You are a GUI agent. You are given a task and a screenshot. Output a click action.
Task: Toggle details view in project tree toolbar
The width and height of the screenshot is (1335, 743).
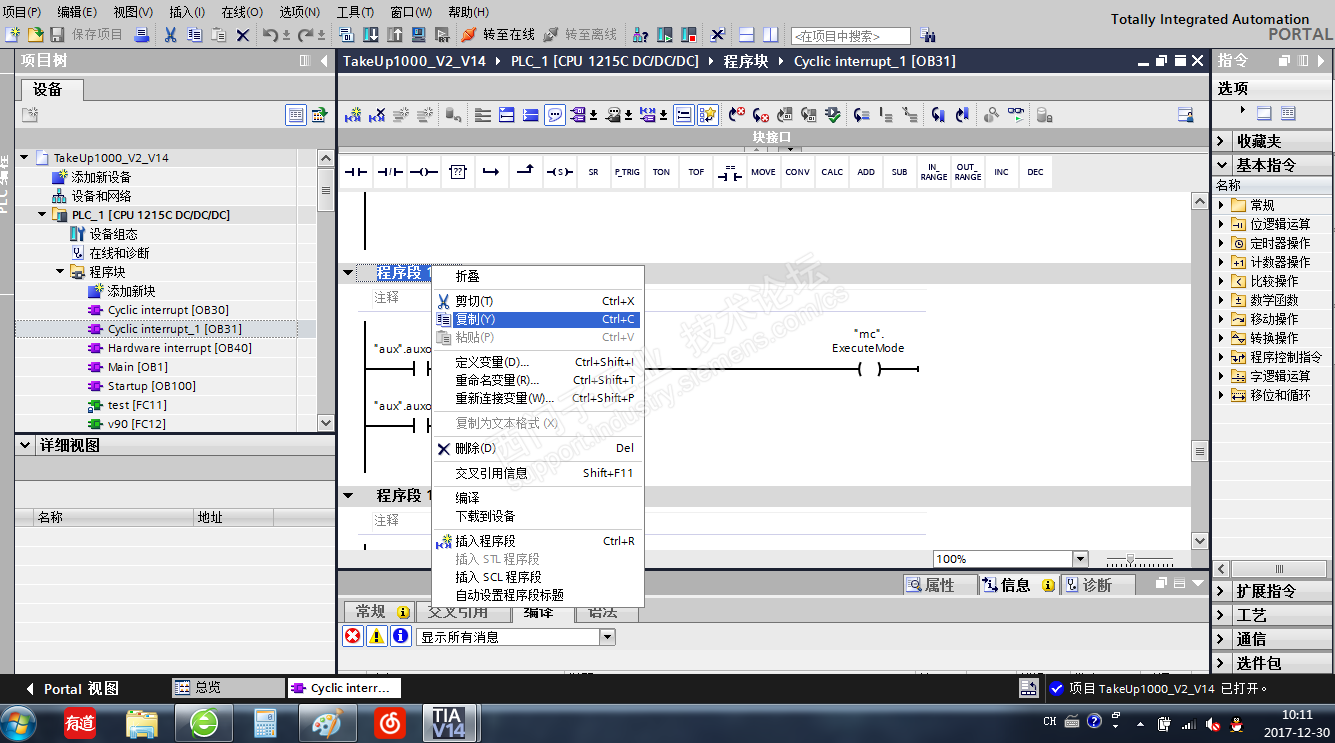click(296, 115)
